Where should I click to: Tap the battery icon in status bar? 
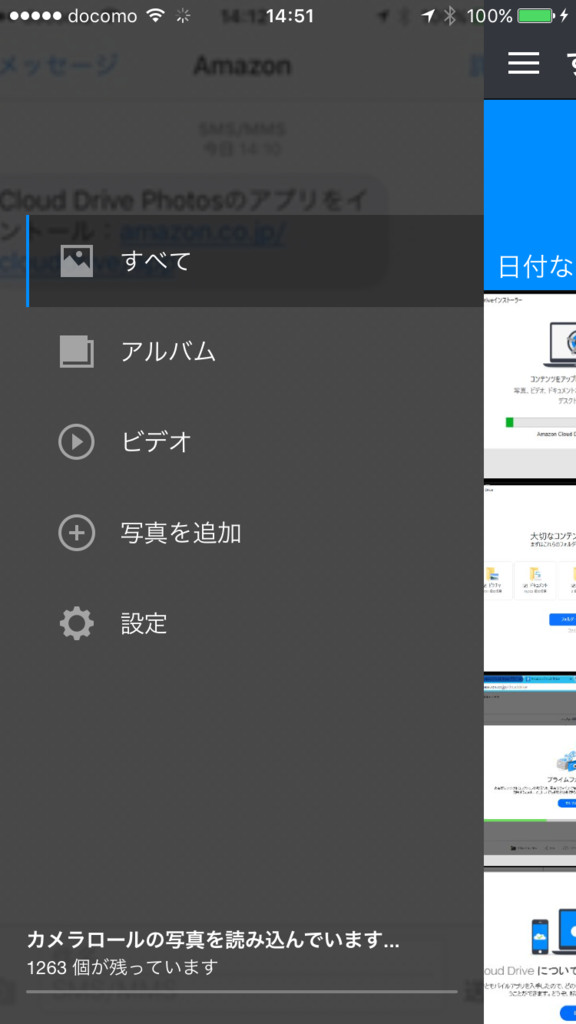(x=535, y=16)
